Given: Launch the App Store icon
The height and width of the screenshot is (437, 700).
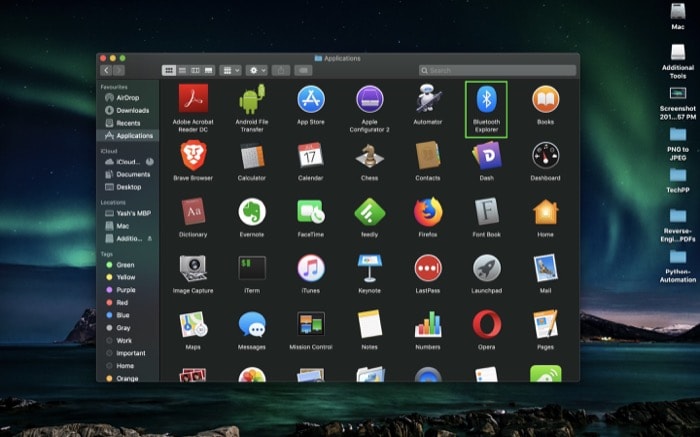Looking at the screenshot, I should point(311,99).
